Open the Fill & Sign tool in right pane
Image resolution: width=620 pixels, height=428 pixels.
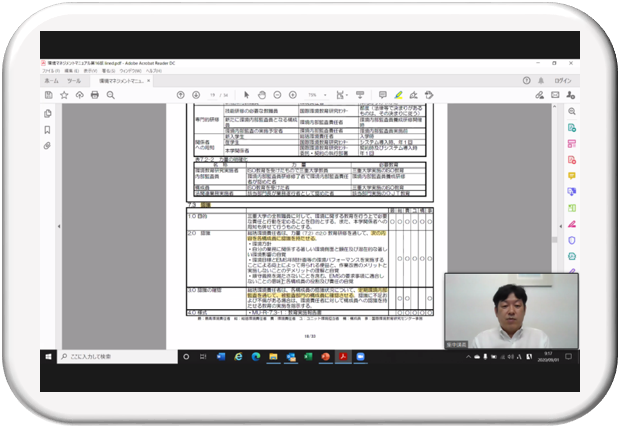point(571,222)
